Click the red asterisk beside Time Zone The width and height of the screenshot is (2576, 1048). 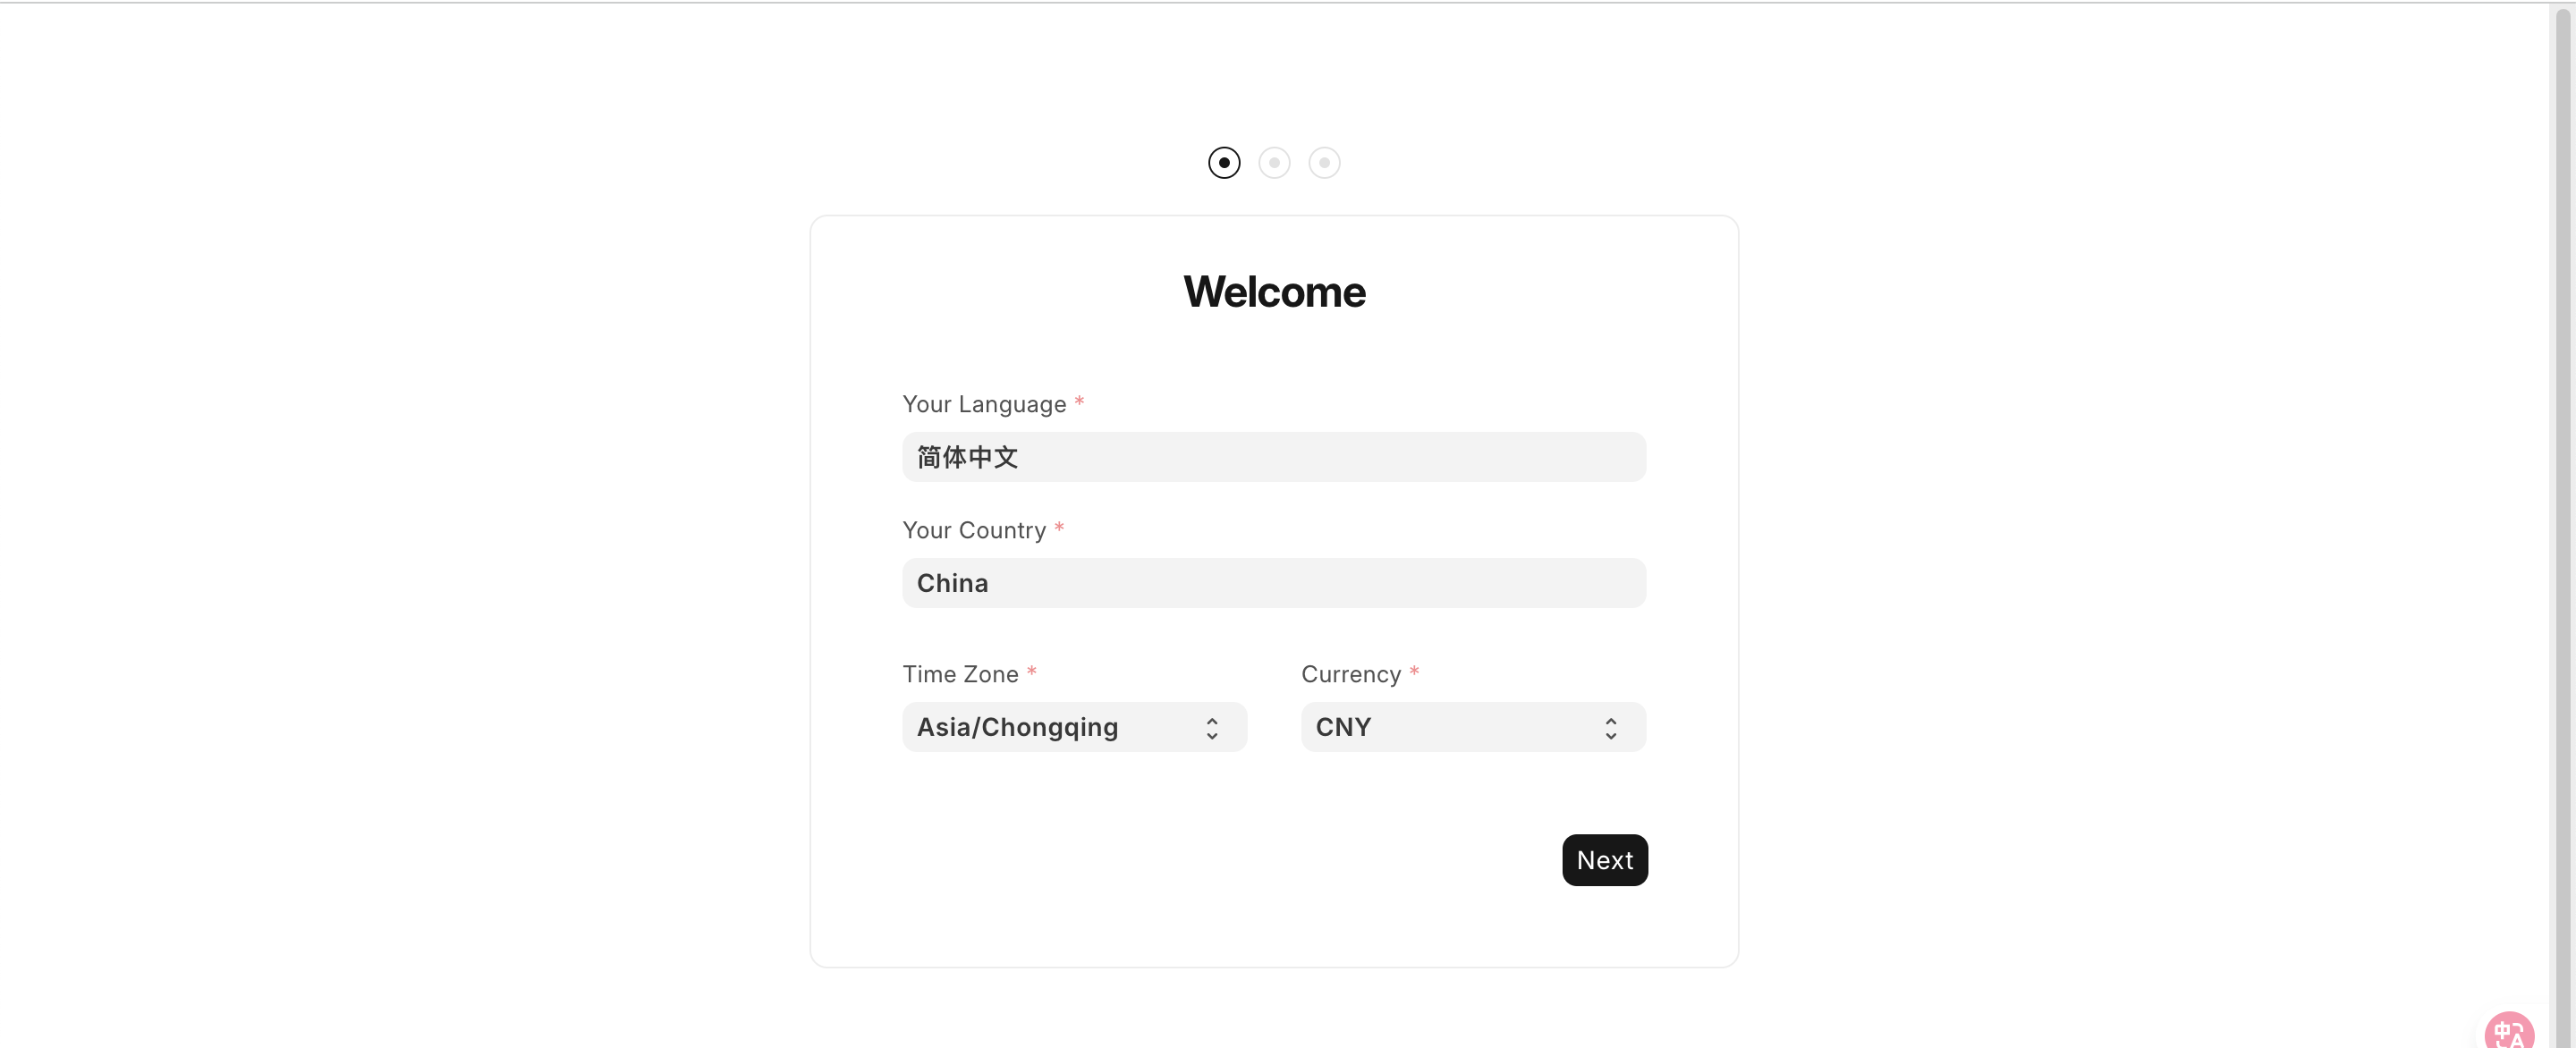pyautogui.click(x=1031, y=672)
